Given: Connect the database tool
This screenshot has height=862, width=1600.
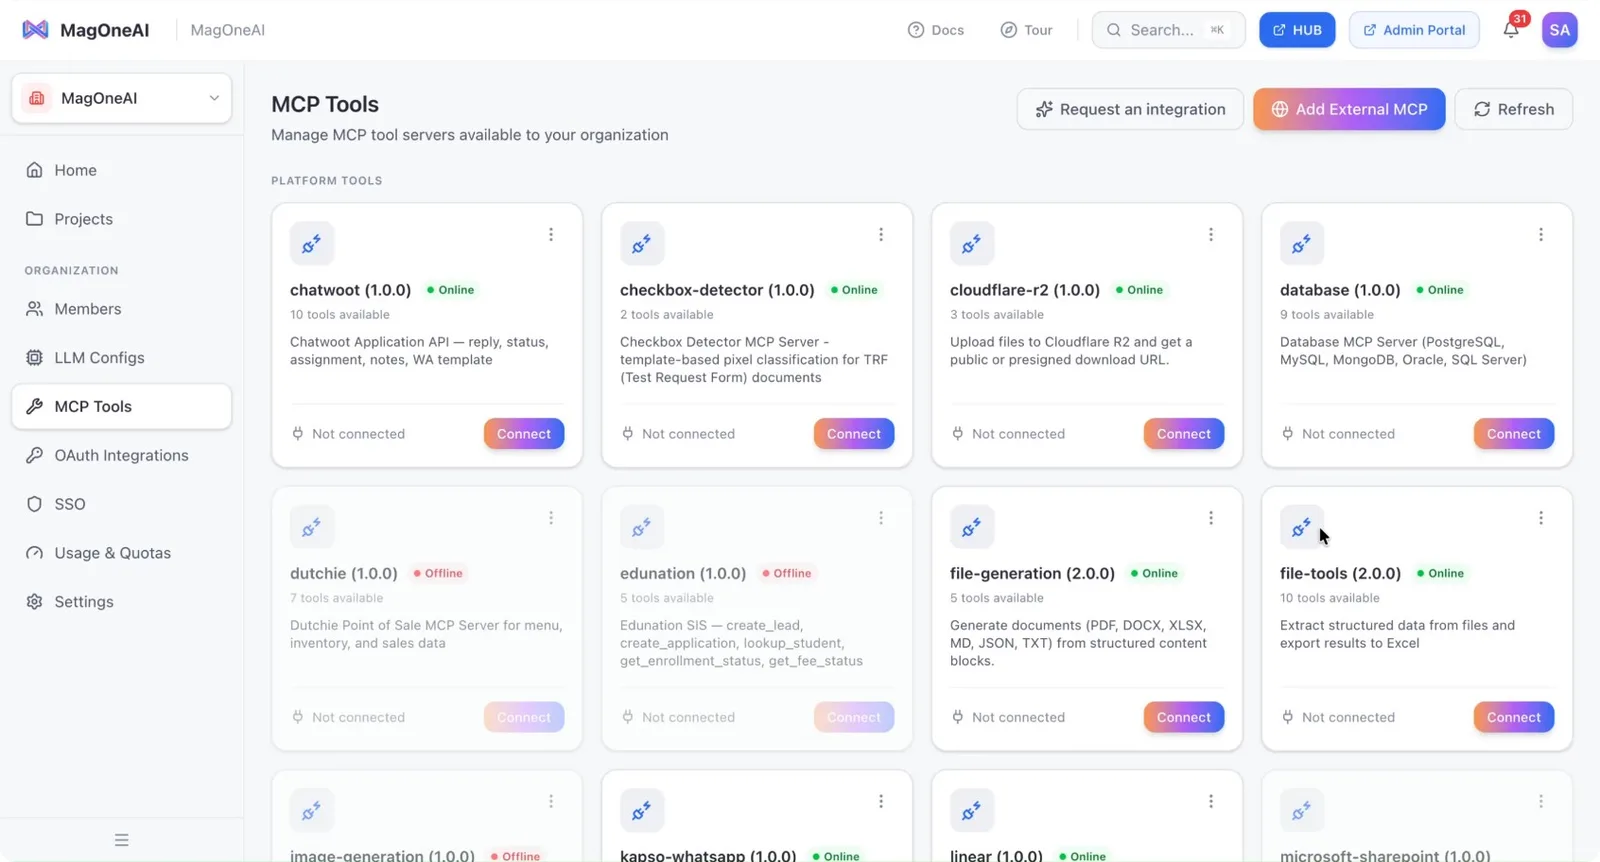Looking at the screenshot, I should pos(1514,434).
